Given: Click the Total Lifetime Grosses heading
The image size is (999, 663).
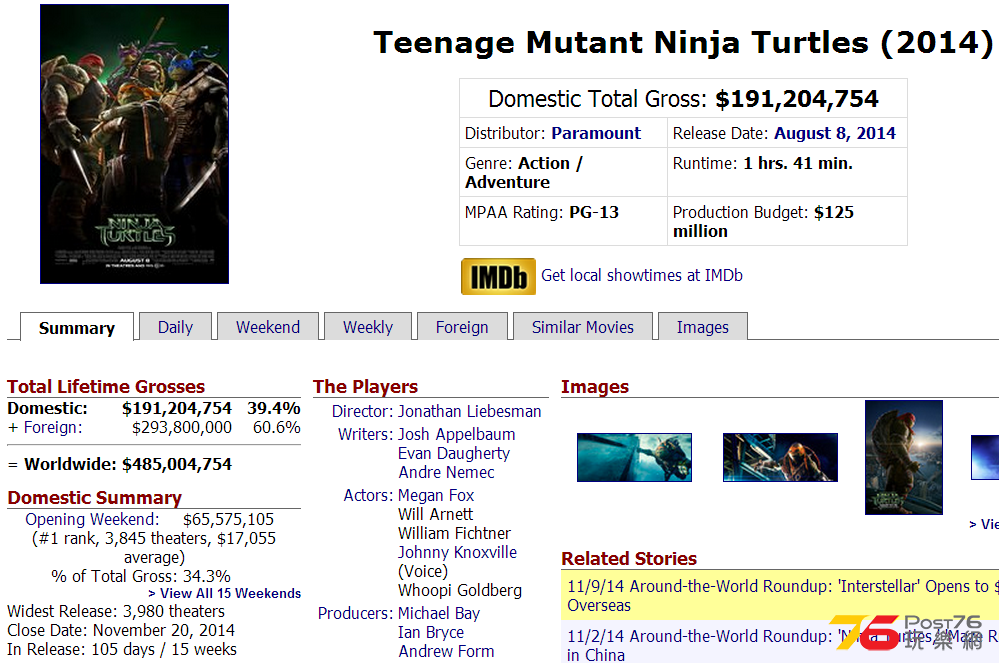Looking at the screenshot, I should coord(106,387).
